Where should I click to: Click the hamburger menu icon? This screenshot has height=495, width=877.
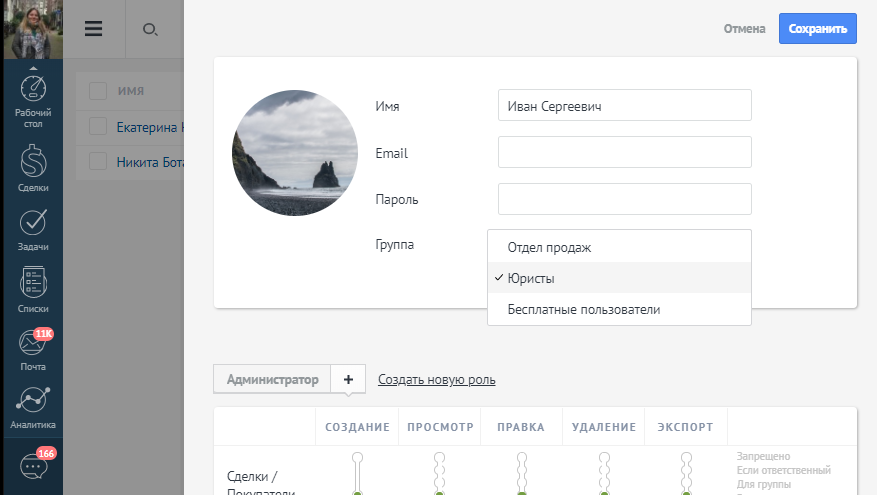94,29
